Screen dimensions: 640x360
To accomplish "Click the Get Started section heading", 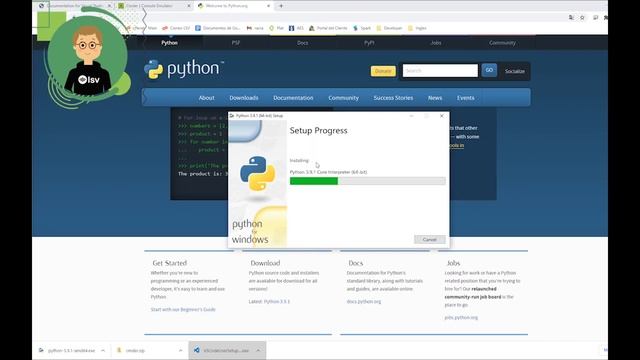I will [x=169, y=263].
